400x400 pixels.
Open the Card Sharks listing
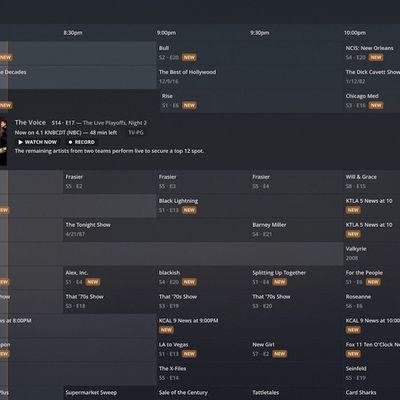coord(372,393)
